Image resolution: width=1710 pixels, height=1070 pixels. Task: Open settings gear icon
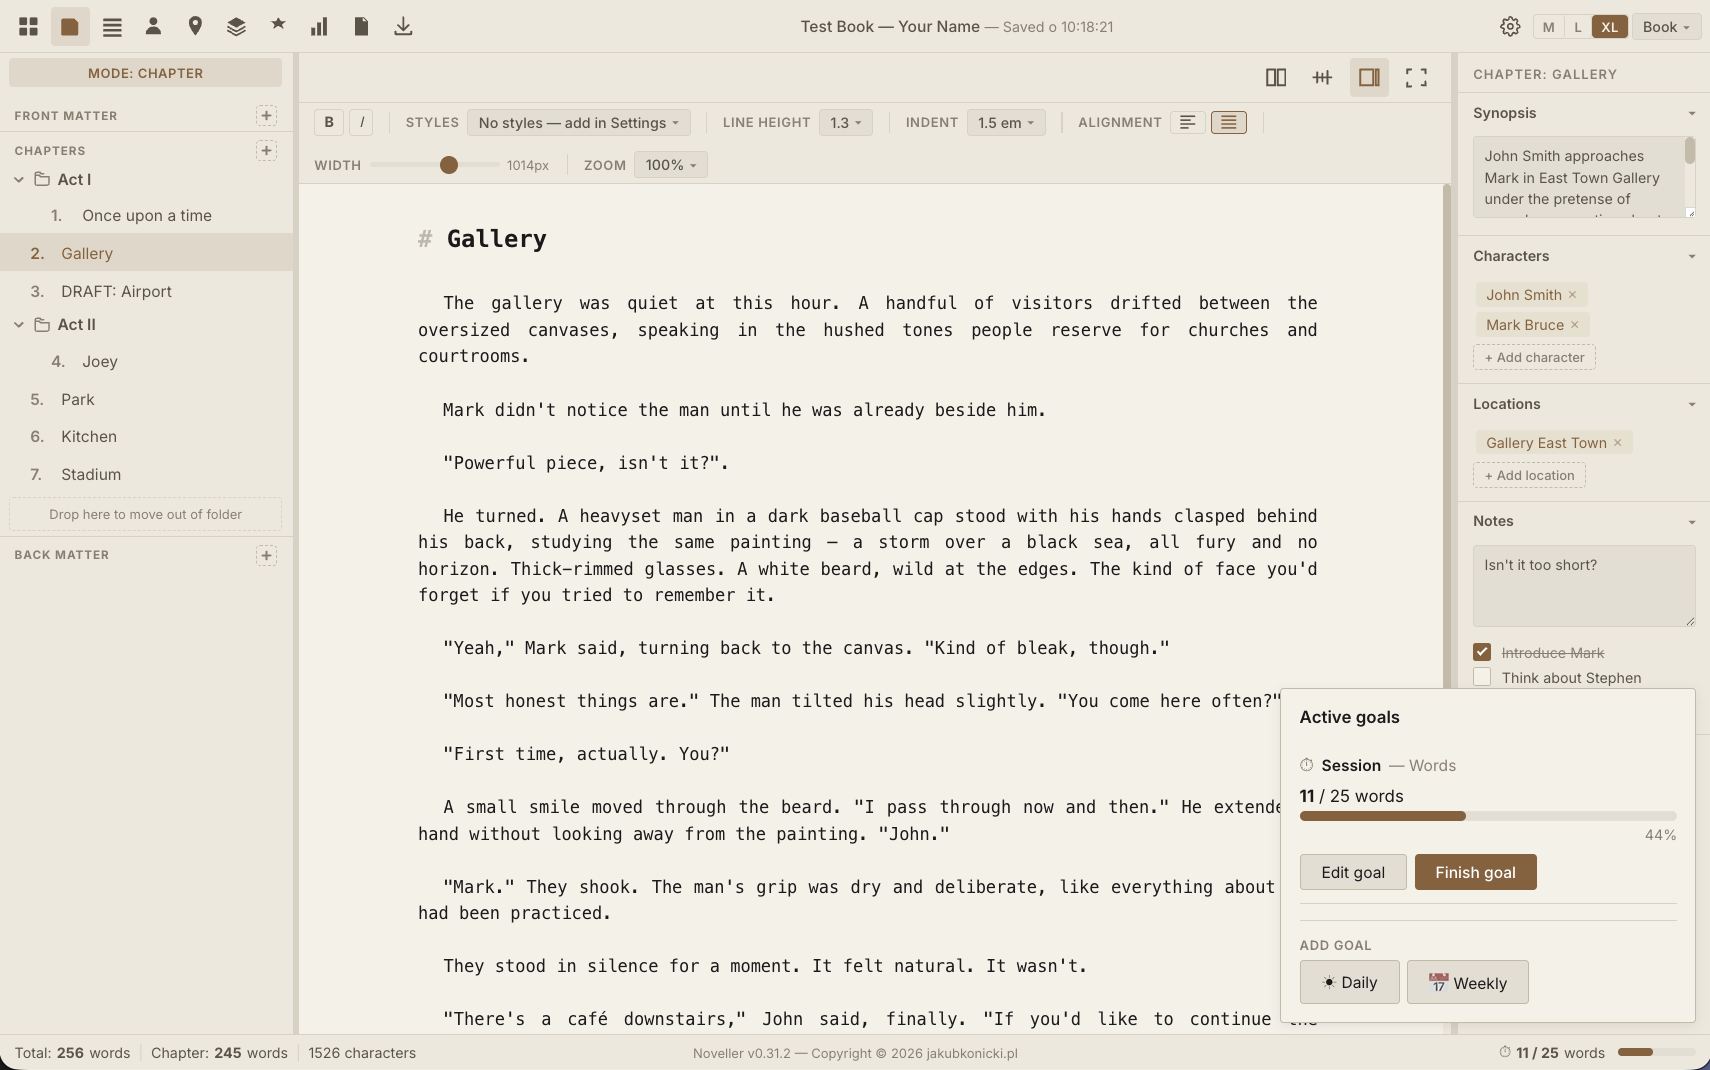point(1510,27)
